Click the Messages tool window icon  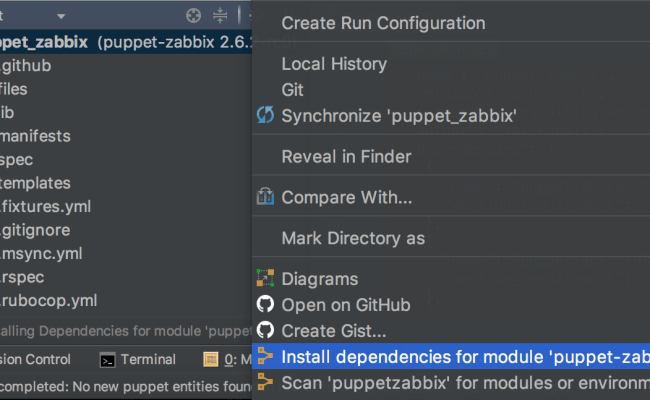211,360
